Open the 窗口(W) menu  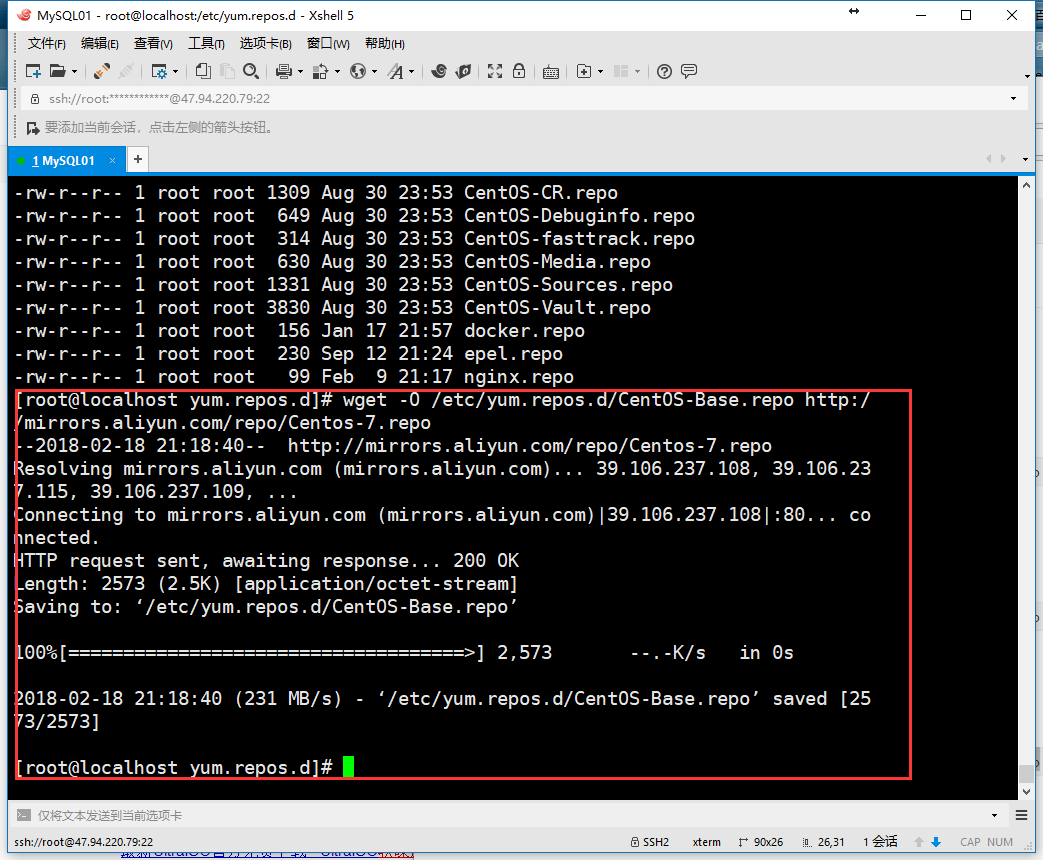point(328,43)
